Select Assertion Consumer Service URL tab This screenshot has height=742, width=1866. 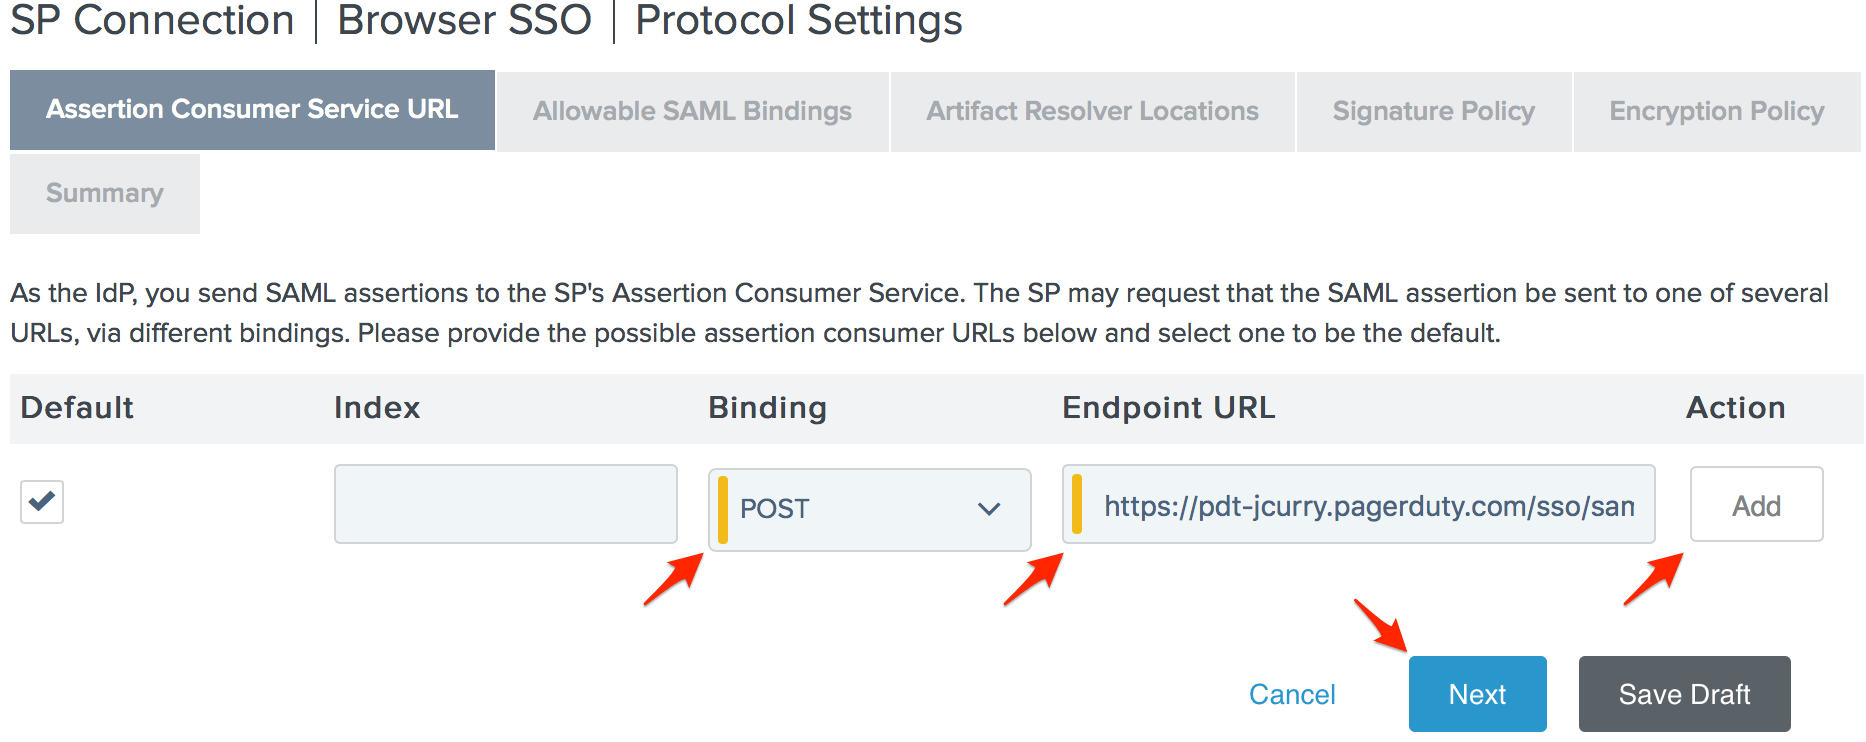click(x=252, y=110)
